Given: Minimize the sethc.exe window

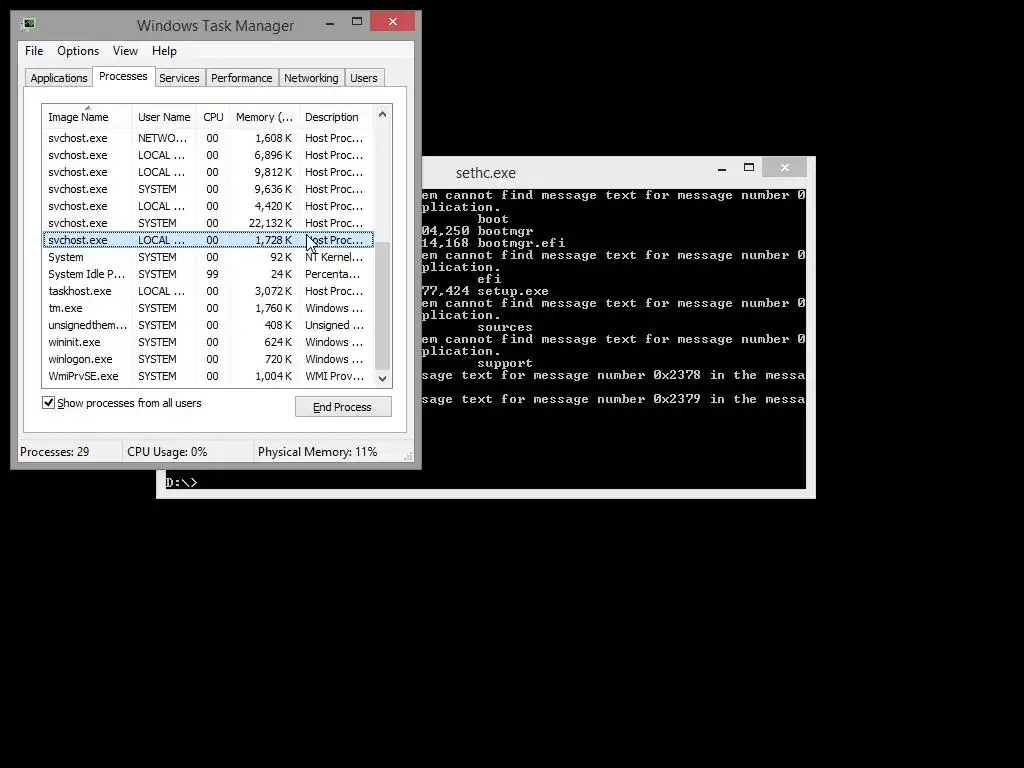Looking at the screenshot, I should [722, 168].
